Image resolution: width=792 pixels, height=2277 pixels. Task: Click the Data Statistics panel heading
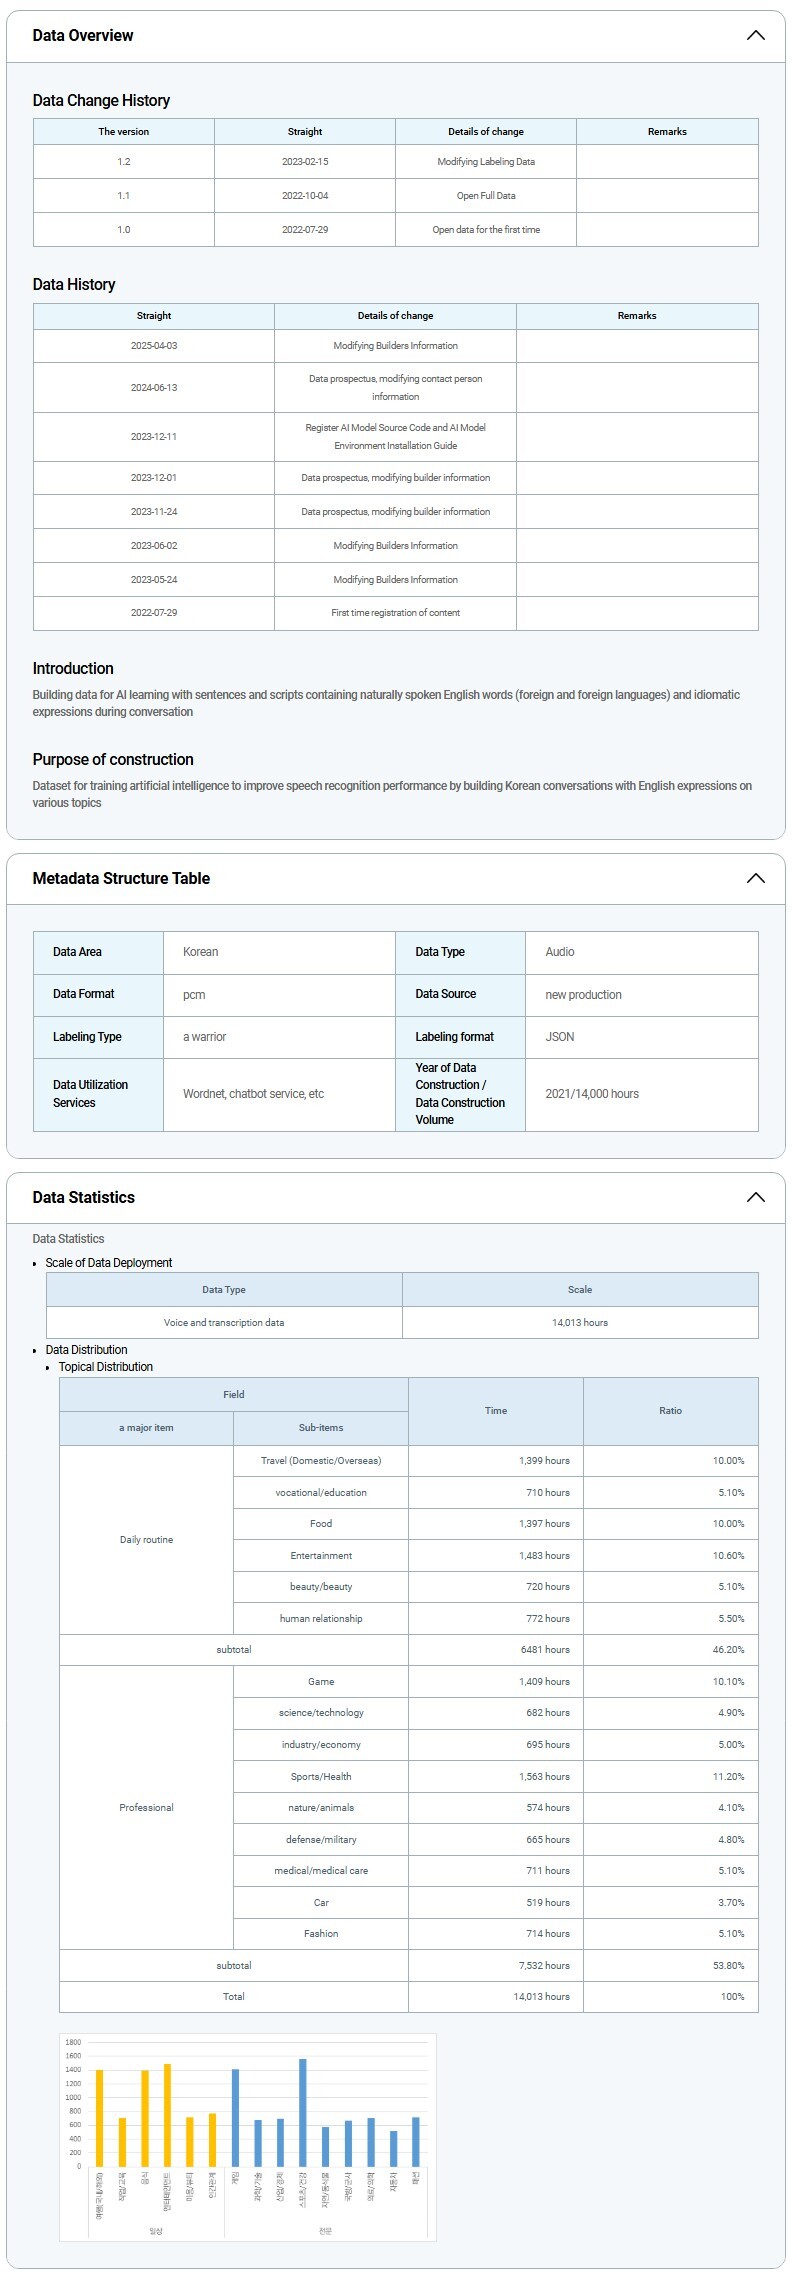pyautogui.click(x=83, y=1198)
